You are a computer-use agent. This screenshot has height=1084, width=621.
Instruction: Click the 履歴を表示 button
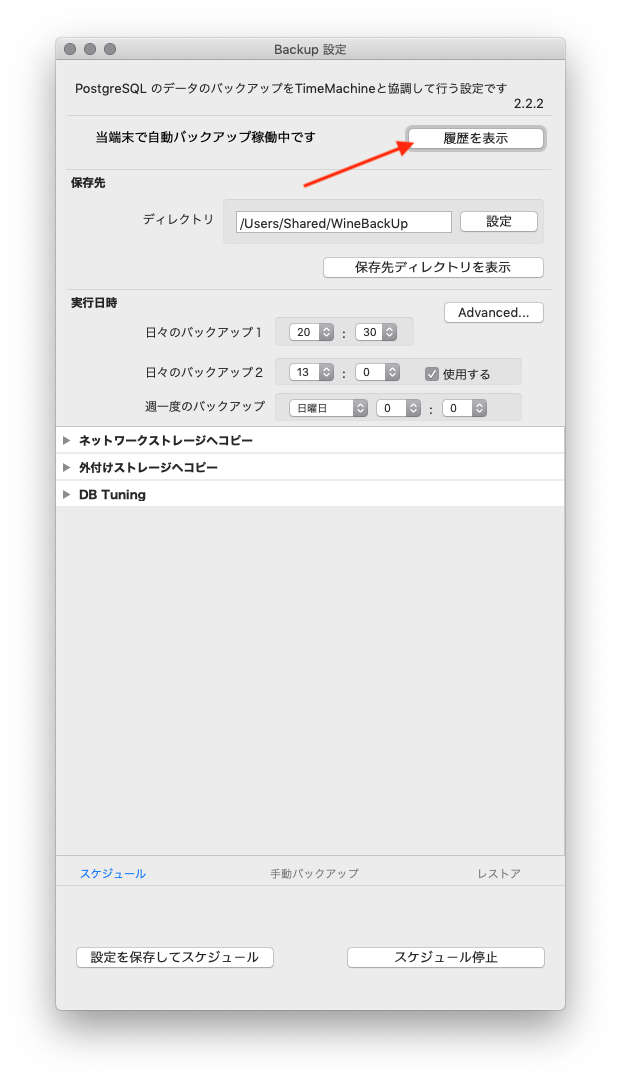[475, 138]
